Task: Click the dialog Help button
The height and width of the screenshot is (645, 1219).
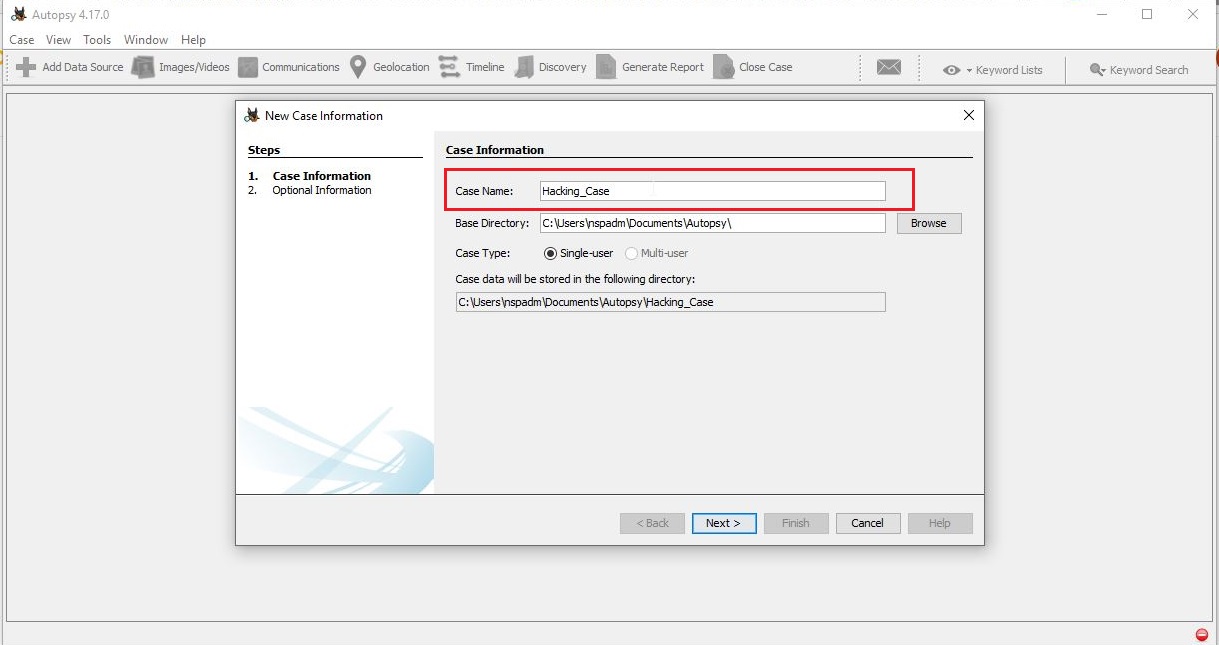Action: coord(939,523)
